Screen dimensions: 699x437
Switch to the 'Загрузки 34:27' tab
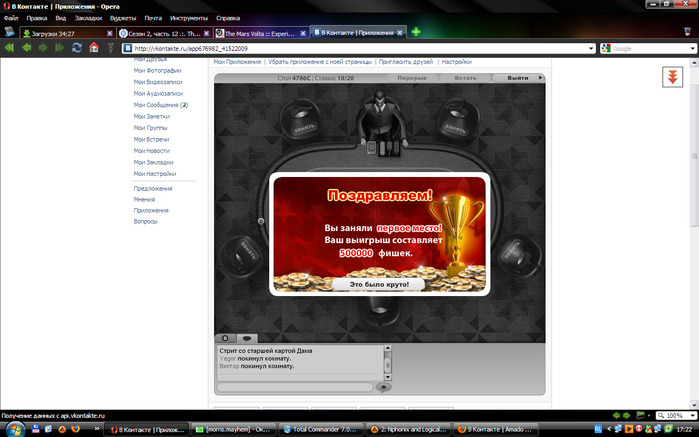(67, 33)
